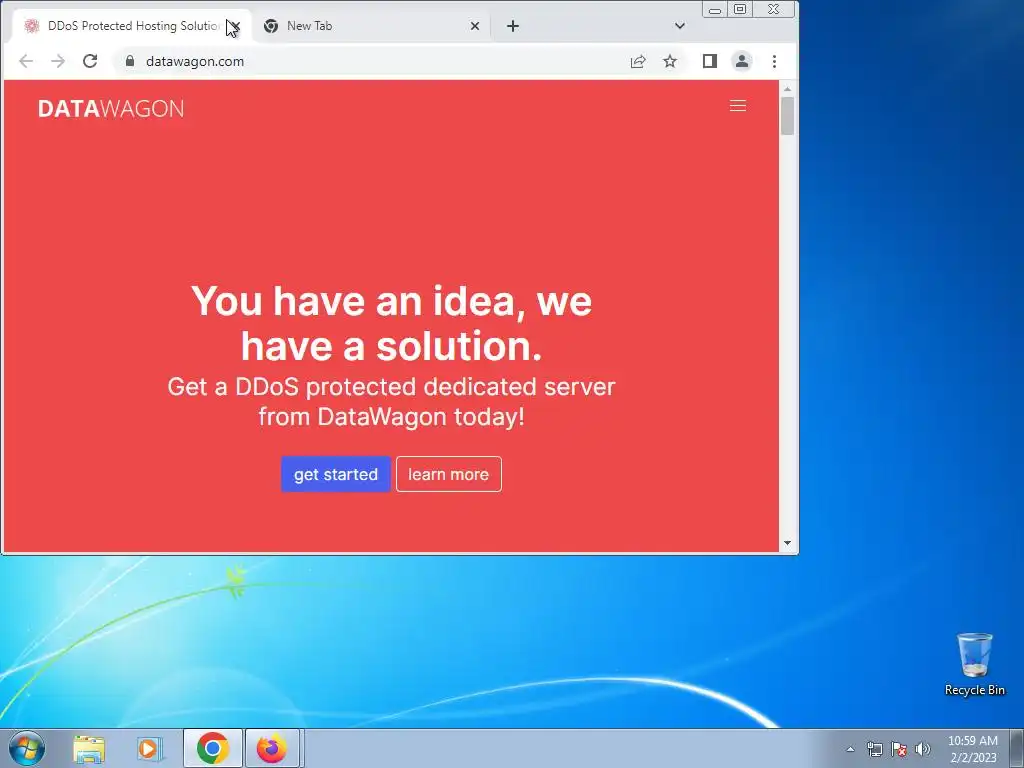Image resolution: width=1024 pixels, height=768 pixels.
Task: Click the learn more button
Action: [x=449, y=474]
